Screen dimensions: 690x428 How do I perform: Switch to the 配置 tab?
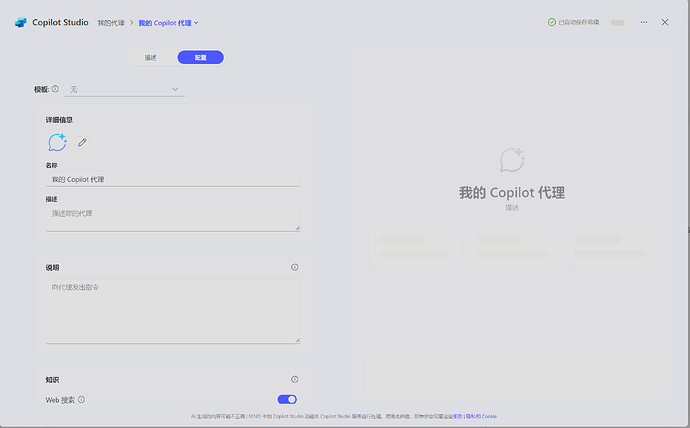[201, 58]
